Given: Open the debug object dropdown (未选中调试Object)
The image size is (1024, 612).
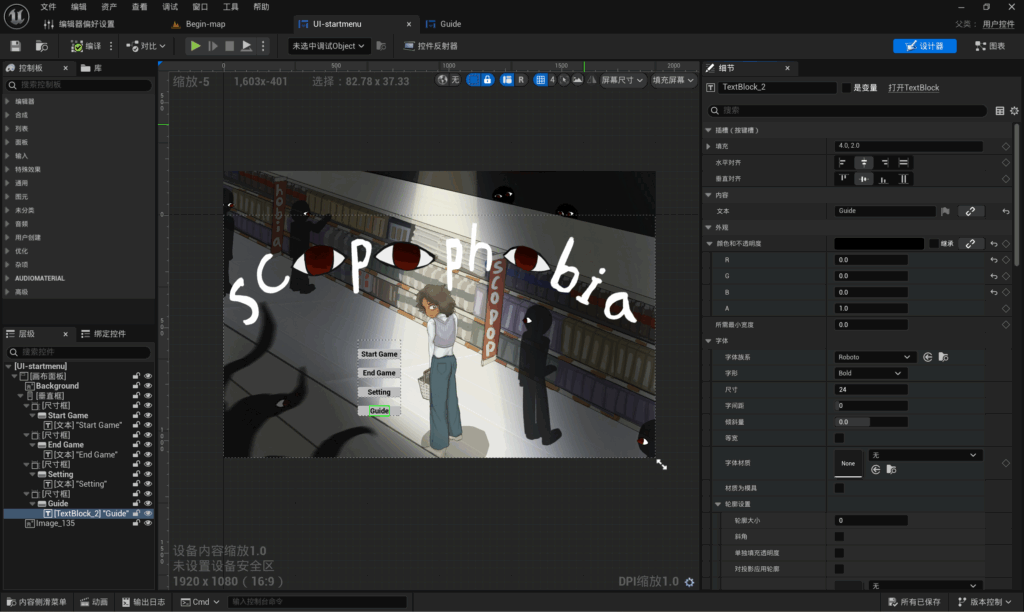Looking at the screenshot, I should 328,46.
